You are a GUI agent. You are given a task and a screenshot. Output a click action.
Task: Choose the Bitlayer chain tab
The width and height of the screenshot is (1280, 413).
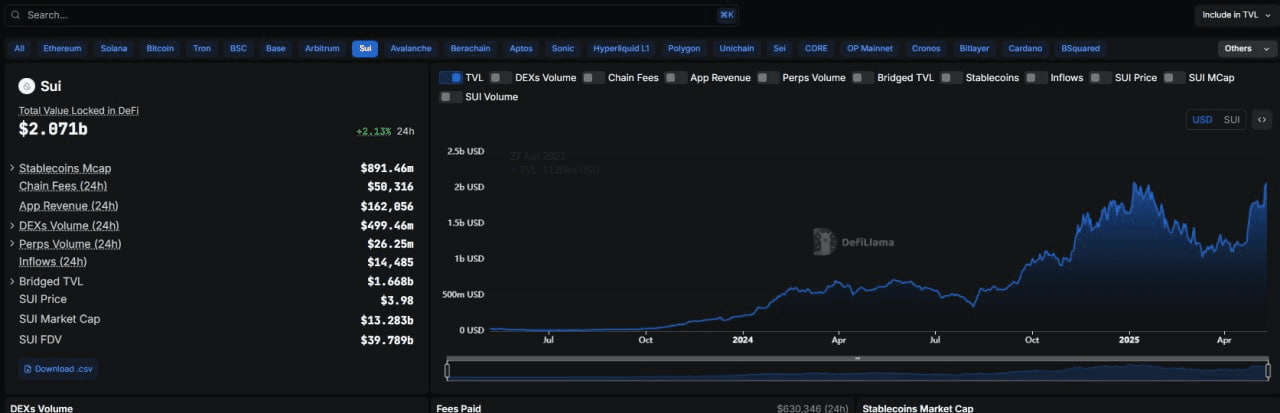974,48
